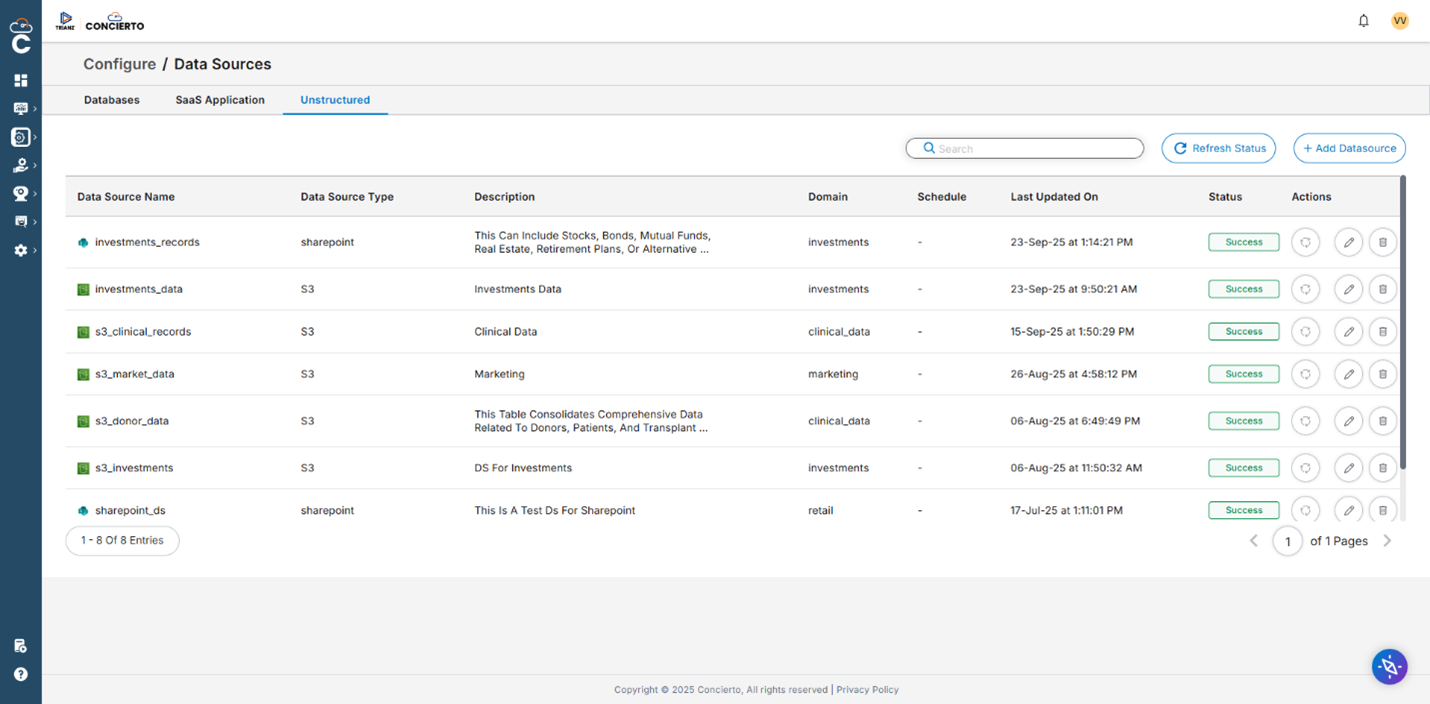Expand the chevron beside the webcam sidebar icon
The height and width of the screenshot is (704, 1430).
pyautogui.click(x=37, y=193)
